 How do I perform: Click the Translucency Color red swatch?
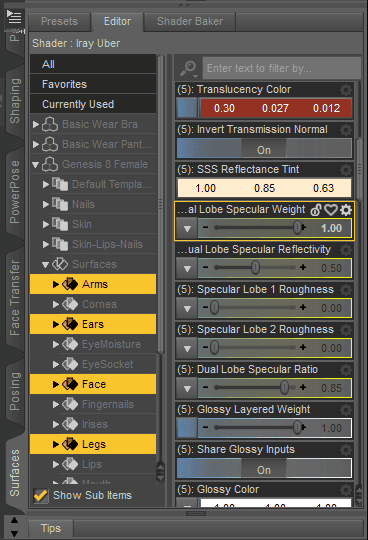click(x=276, y=108)
